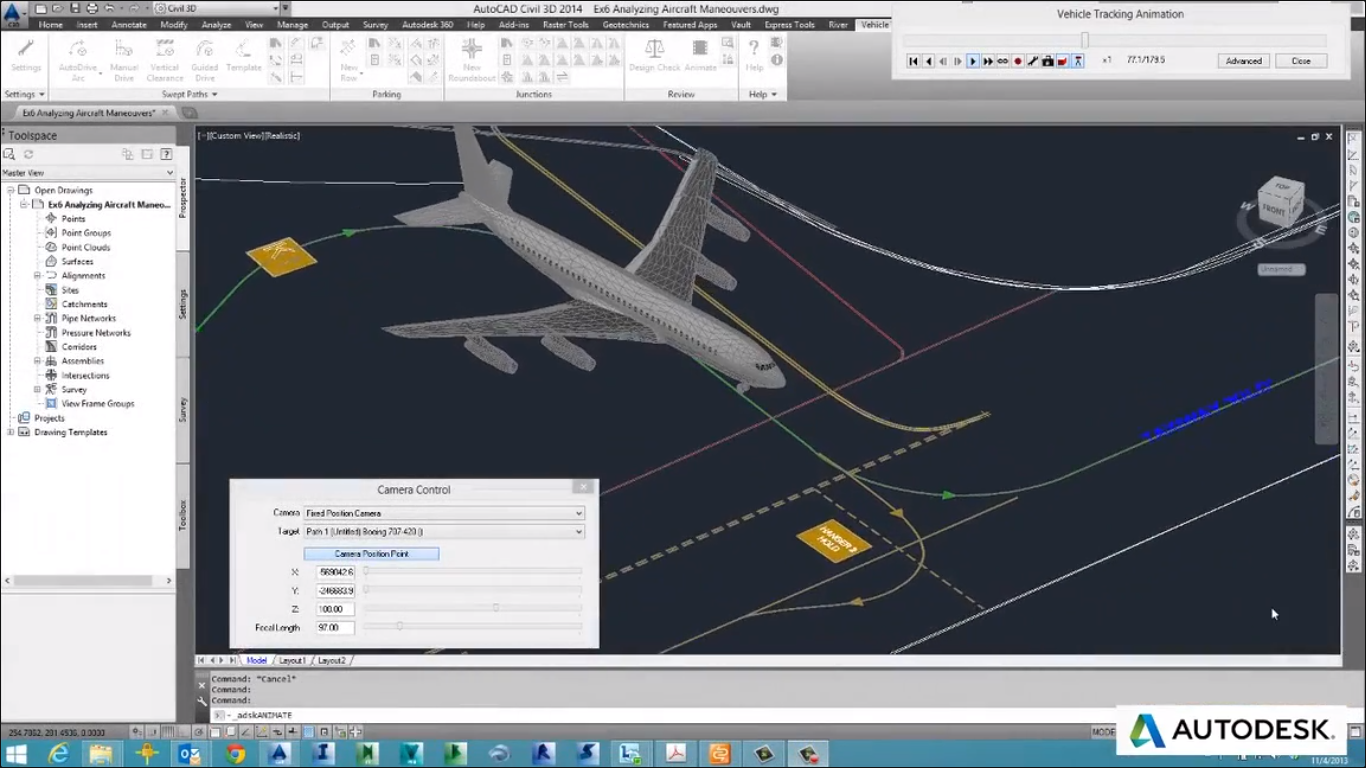This screenshot has height=768, width=1366.
Task: Open Outlook from the taskbar
Action: click(x=191, y=753)
